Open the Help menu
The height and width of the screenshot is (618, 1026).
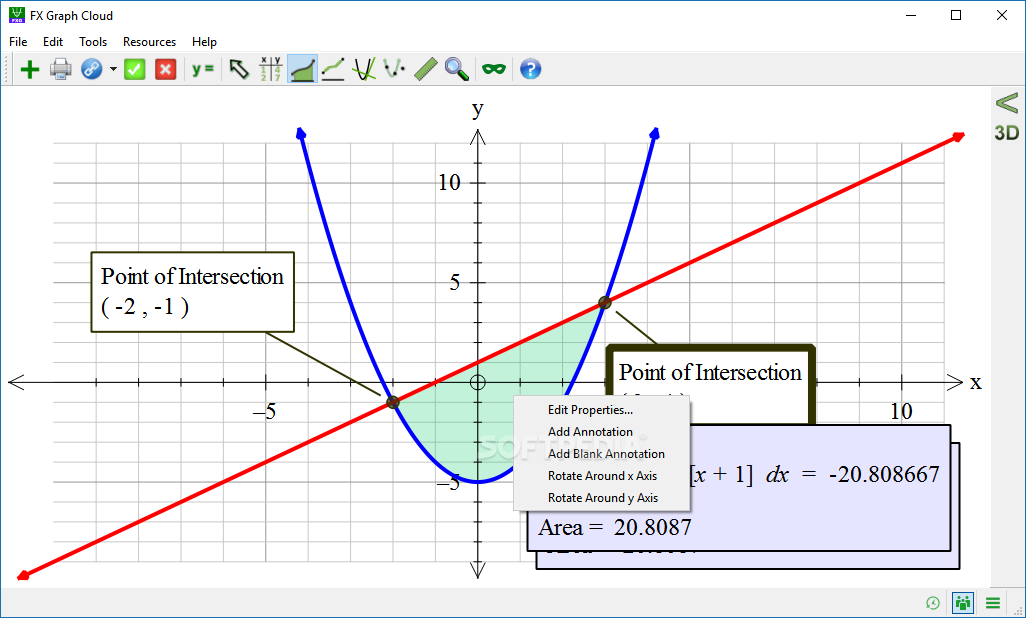click(204, 42)
